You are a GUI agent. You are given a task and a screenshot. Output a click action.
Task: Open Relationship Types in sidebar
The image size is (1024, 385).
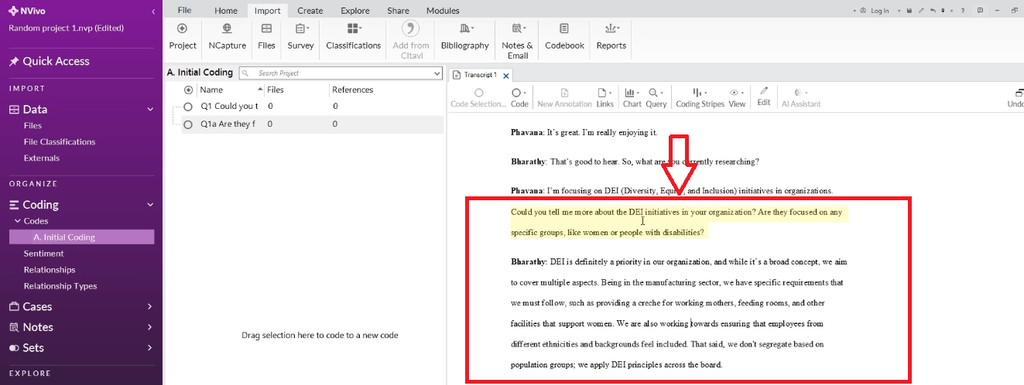point(60,286)
